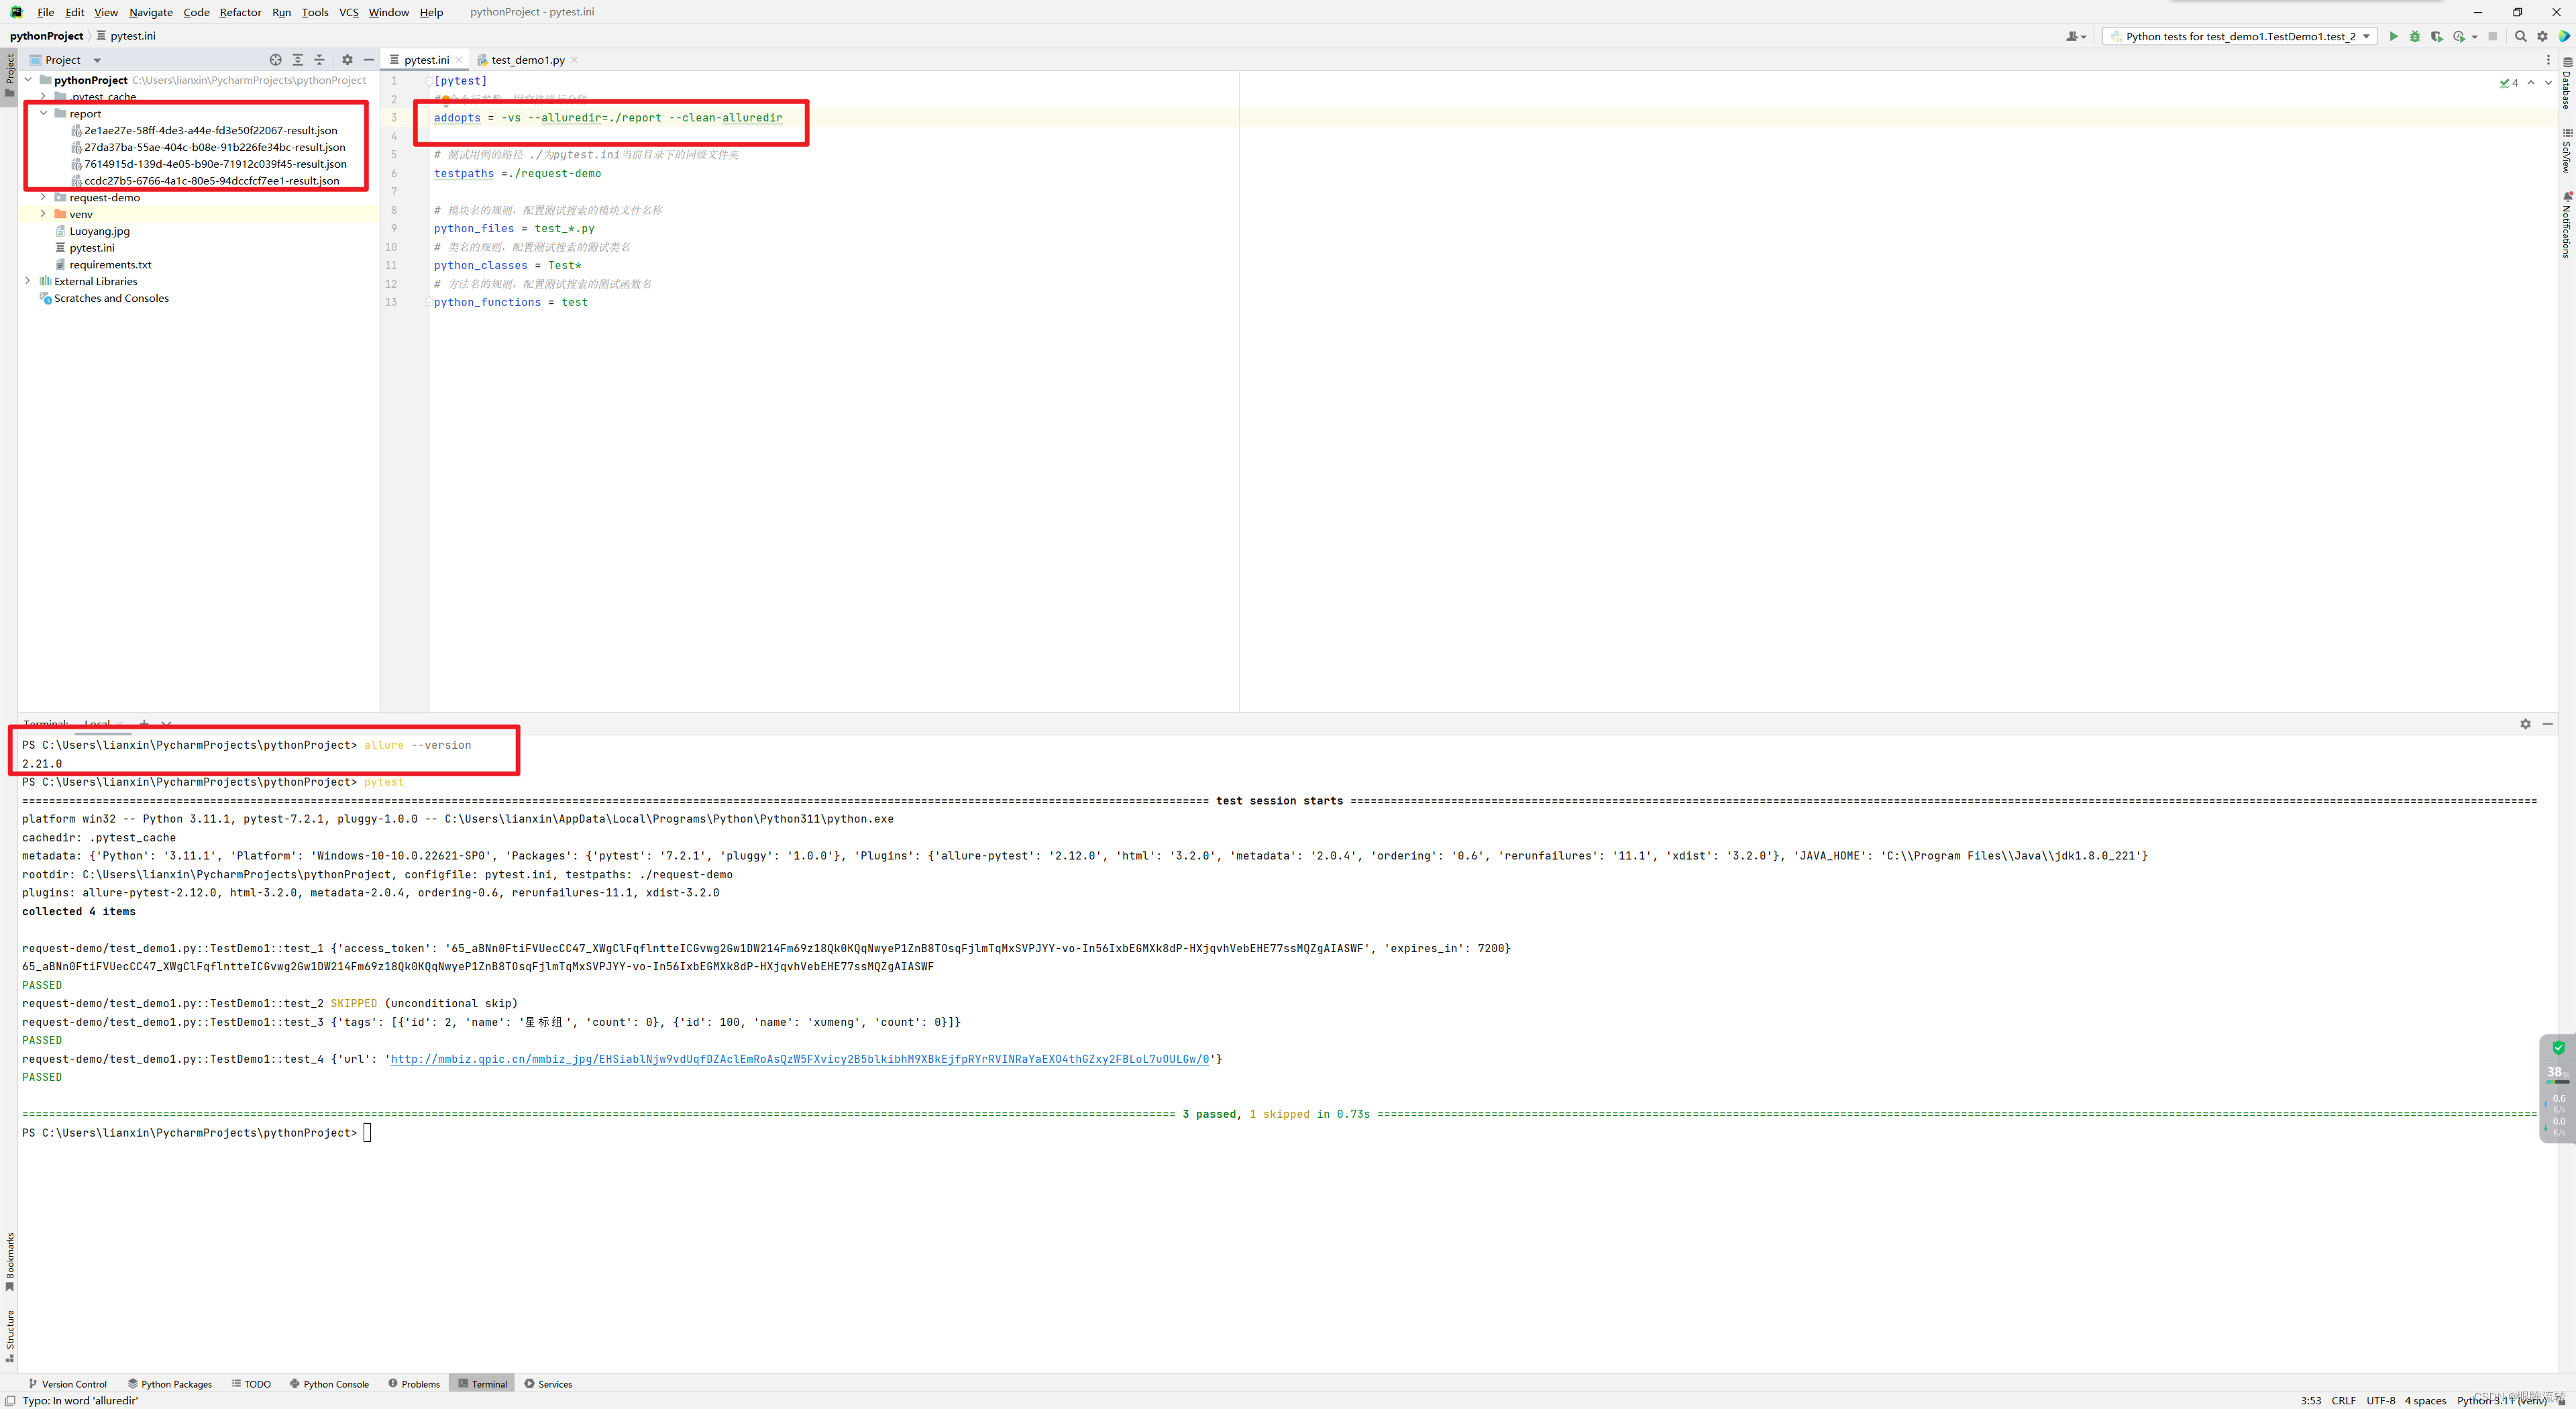The image size is (2576, 1409).
Task: Open Problems tool window
Action: tap(414, 1384)
